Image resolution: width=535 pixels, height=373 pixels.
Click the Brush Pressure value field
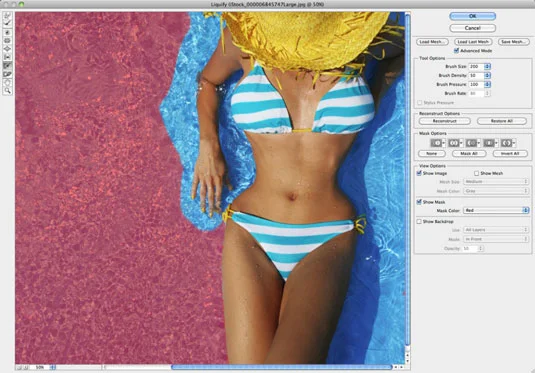[477, 84]
